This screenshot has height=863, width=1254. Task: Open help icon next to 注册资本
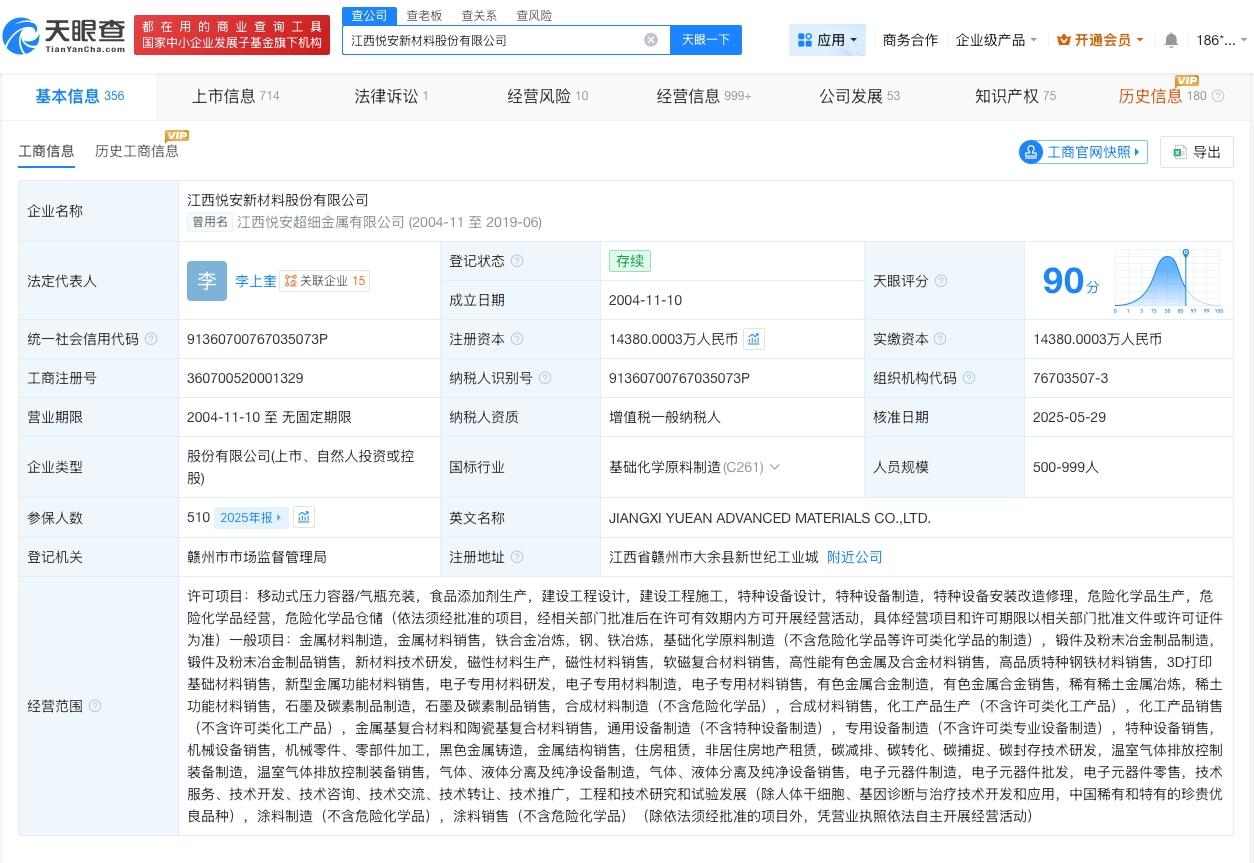(x=517, y=339)
